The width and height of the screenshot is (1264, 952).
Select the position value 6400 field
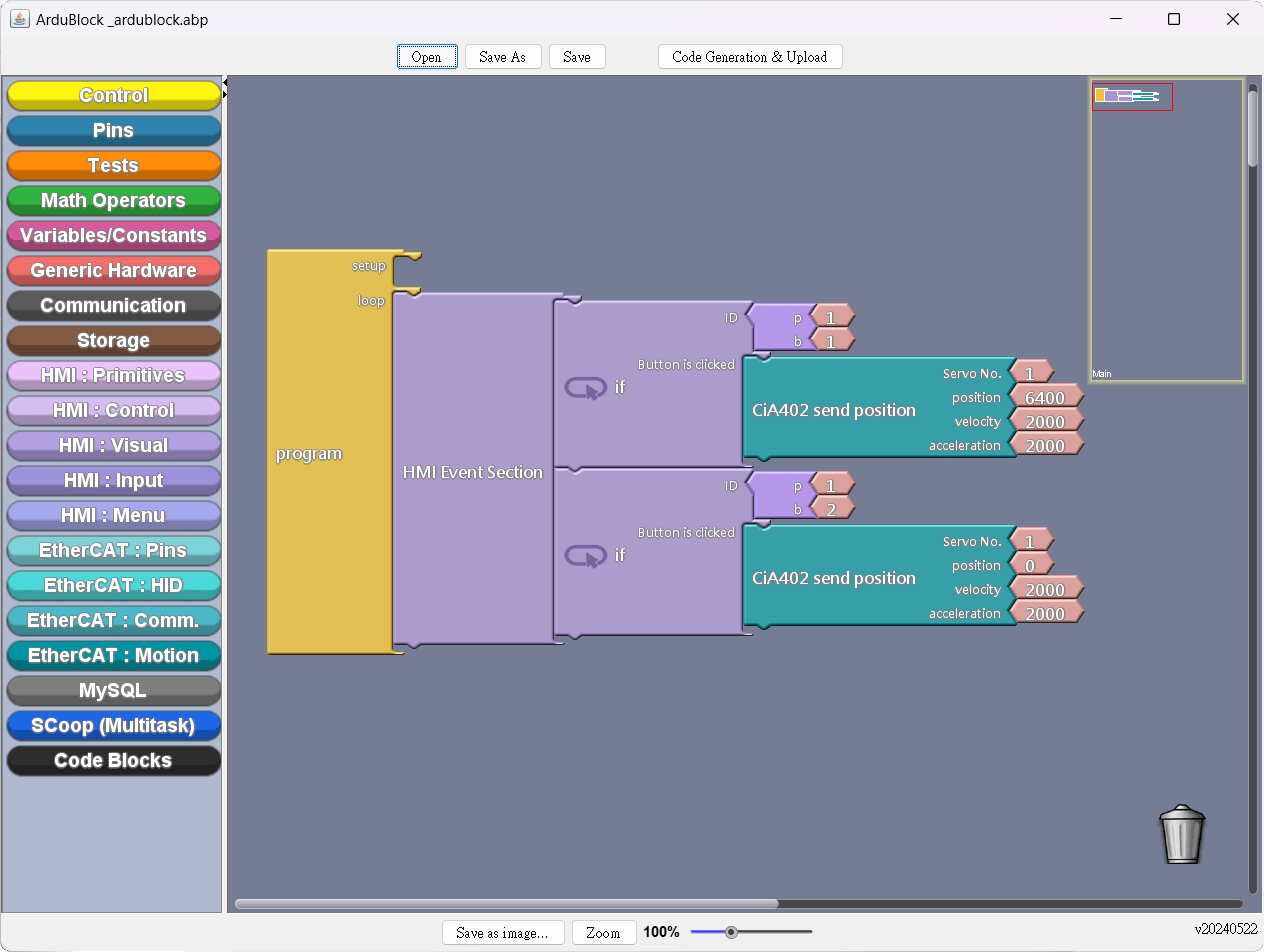(x=1045, y=398)
